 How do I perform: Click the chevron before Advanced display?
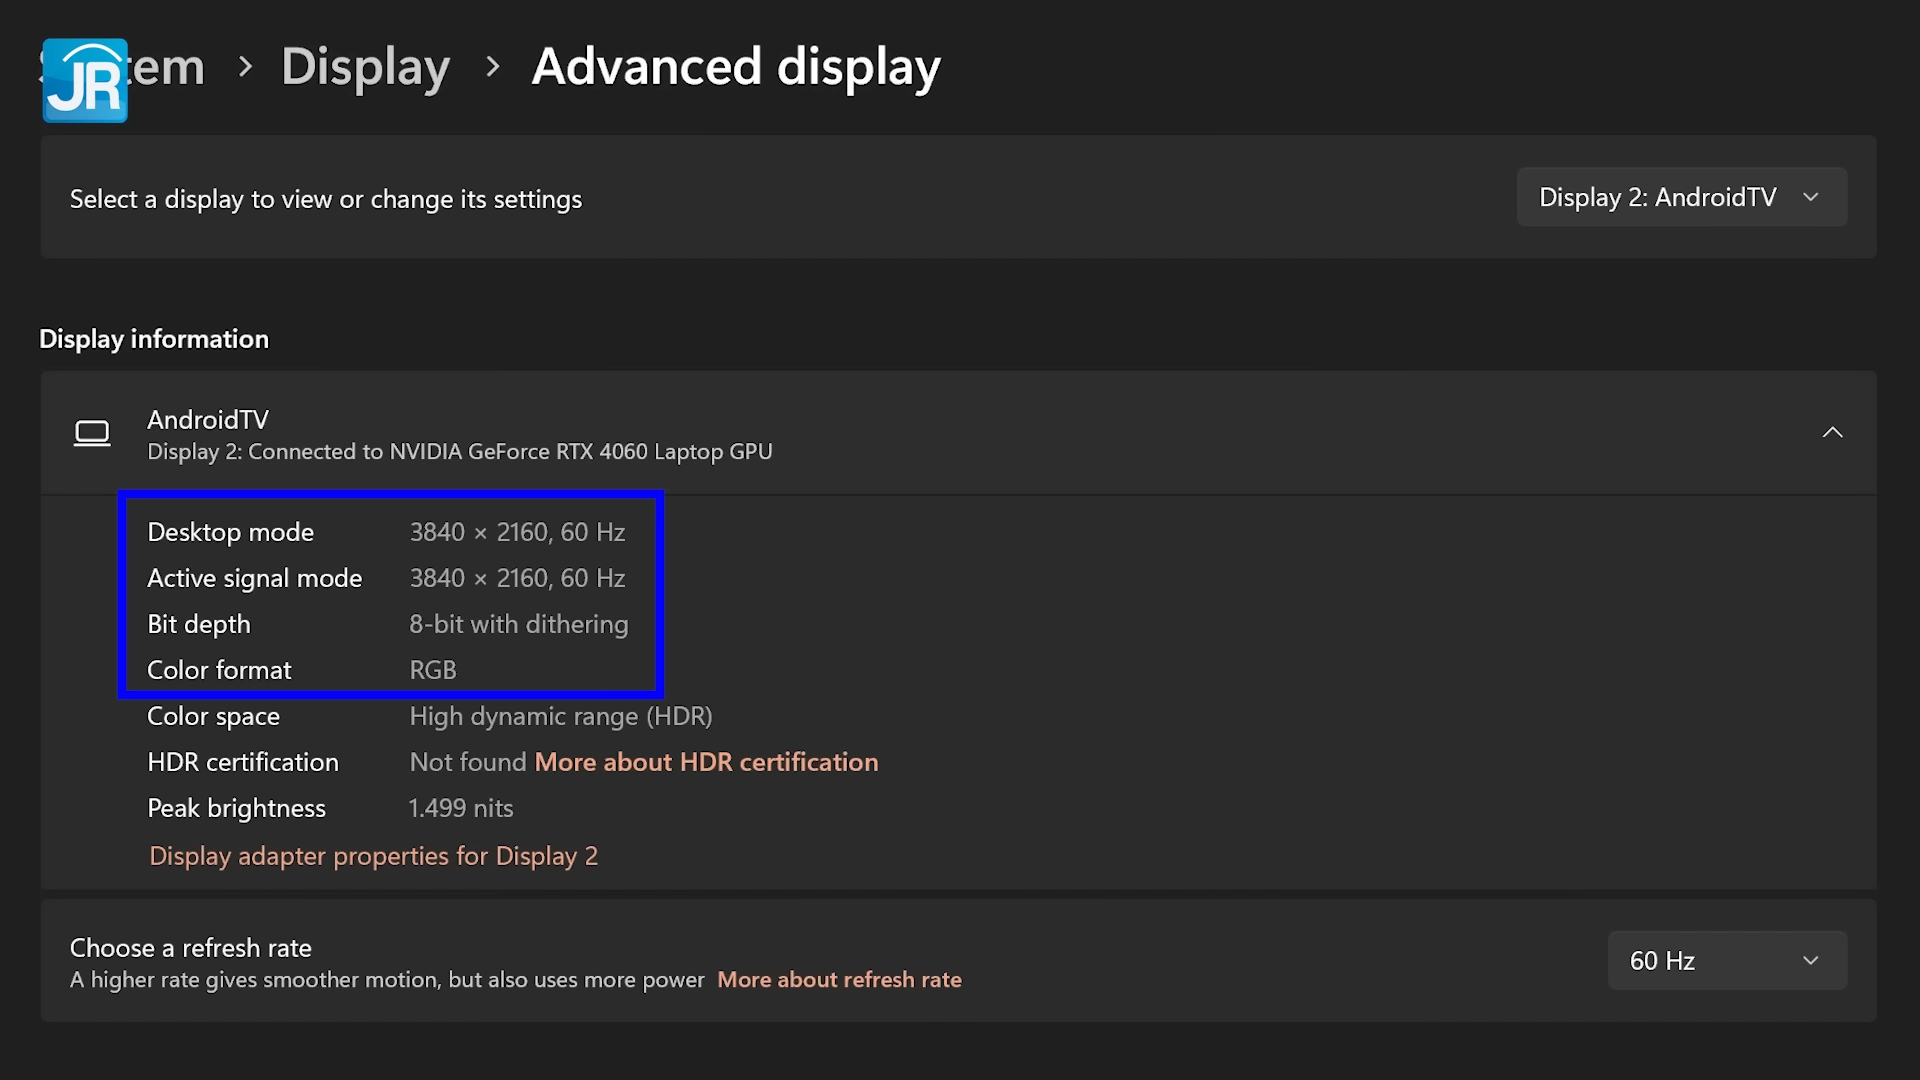[x=492, y=67]
